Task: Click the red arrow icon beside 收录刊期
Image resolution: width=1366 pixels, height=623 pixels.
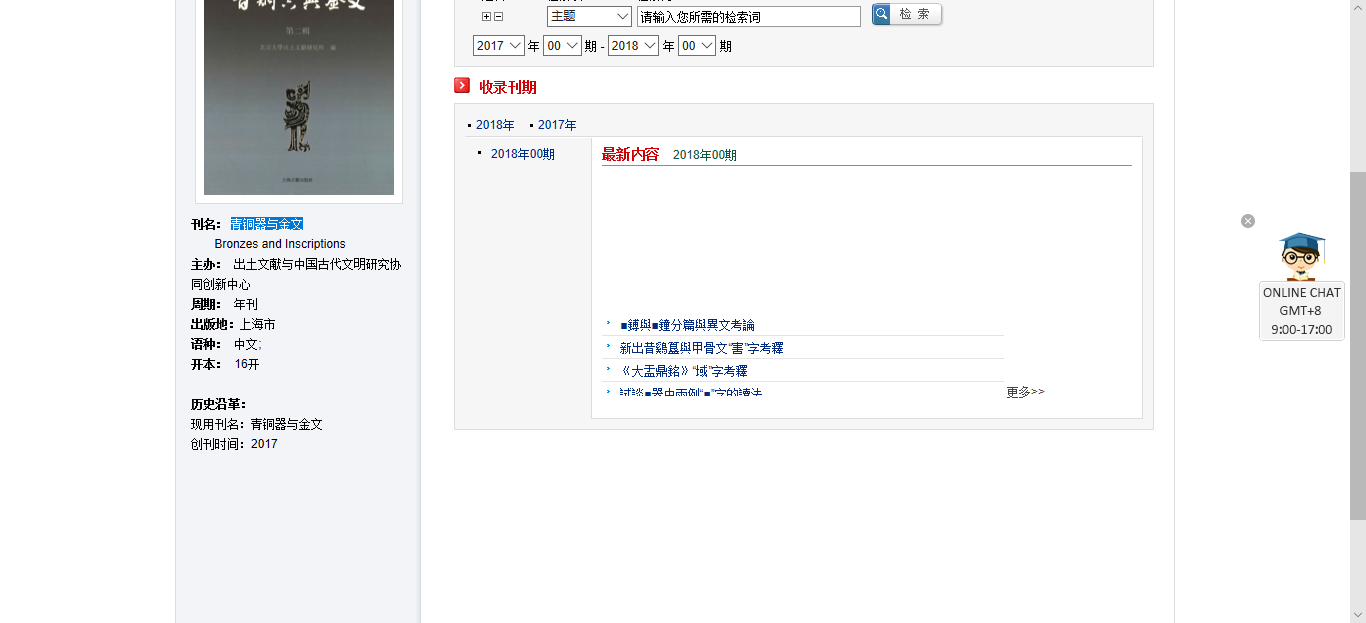Action: pyautogui.click(x=462, y=86)
